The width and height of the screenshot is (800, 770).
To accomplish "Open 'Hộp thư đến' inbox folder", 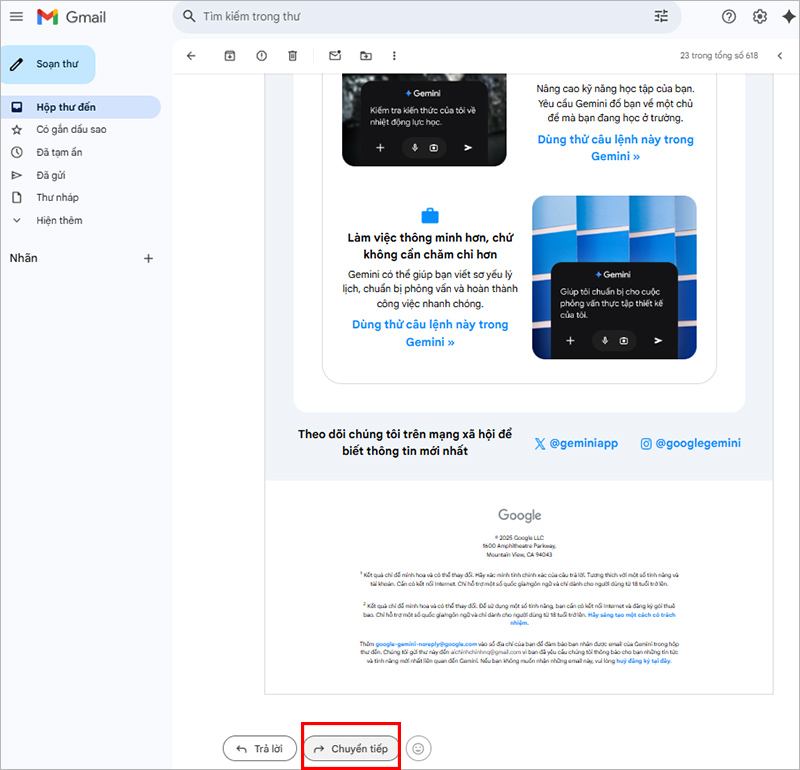I will pos(81,107).
